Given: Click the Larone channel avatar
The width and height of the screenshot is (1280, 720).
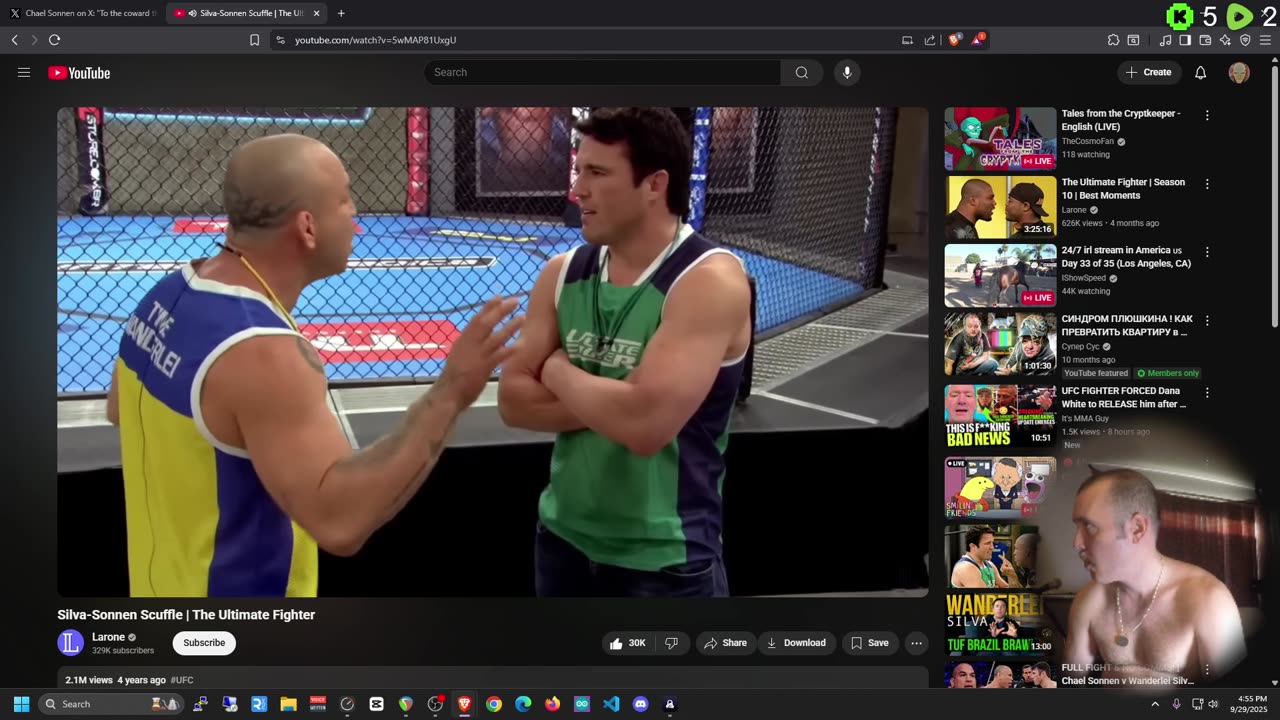Looking at the screenshot, I should (x=70, y=643).
